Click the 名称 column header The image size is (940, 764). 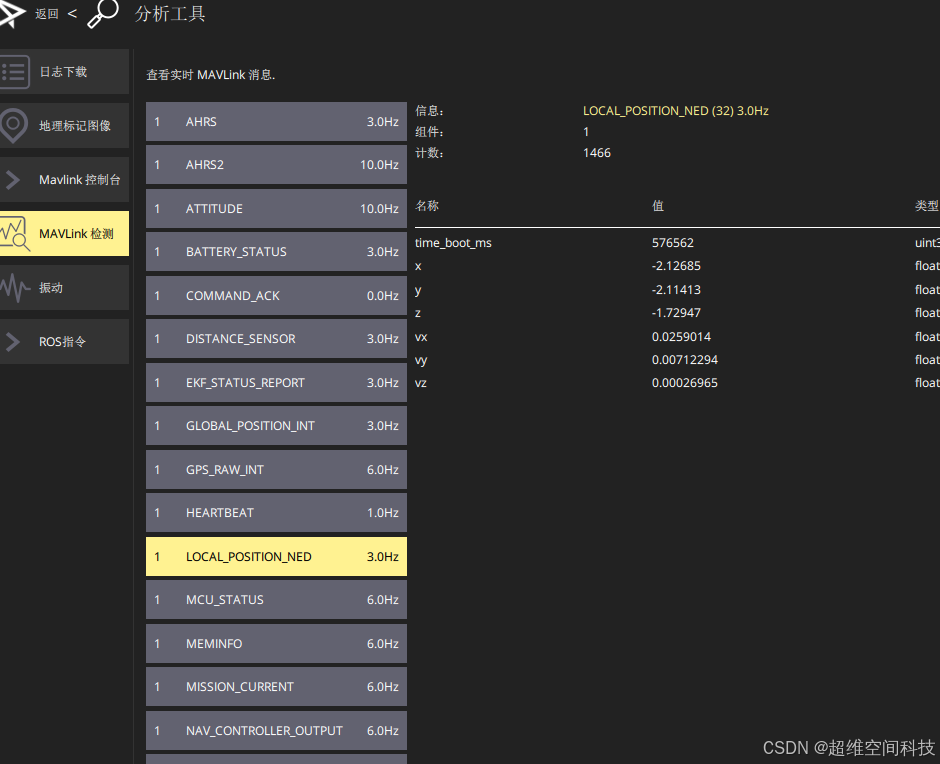point(427,206)
